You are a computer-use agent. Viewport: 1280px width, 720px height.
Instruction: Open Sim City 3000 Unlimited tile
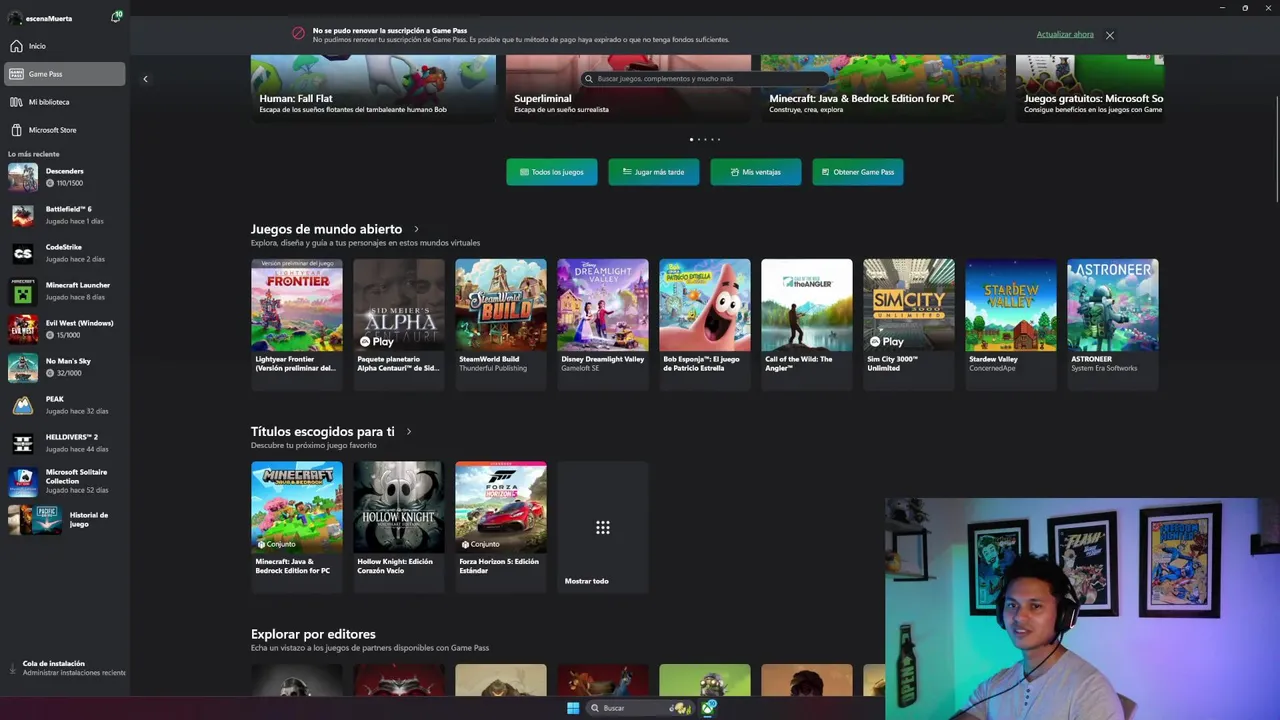909,324
